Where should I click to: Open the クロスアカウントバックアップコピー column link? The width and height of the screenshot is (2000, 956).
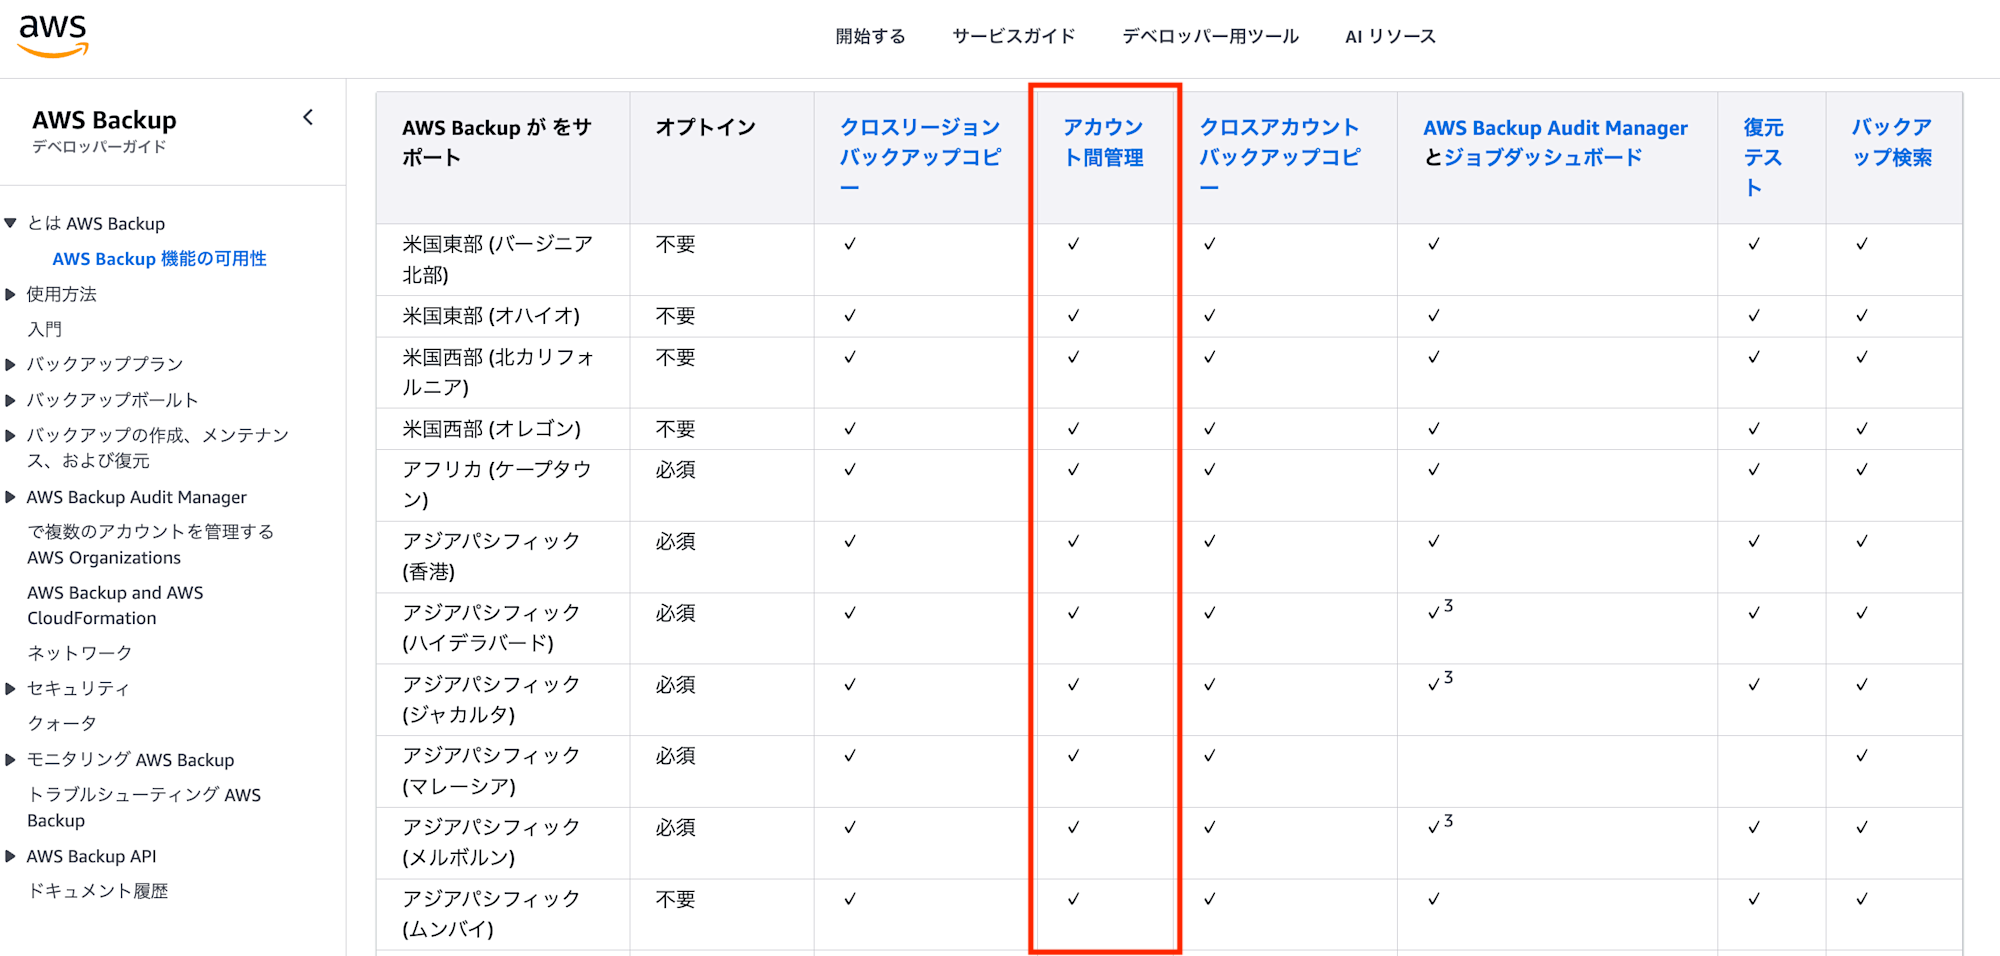click(1280, 157)
